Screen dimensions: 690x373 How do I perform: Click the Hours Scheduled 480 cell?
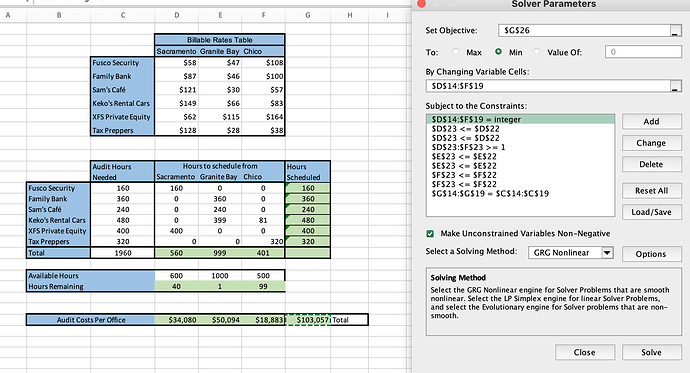pyautogui.click(x=308, y=220)
